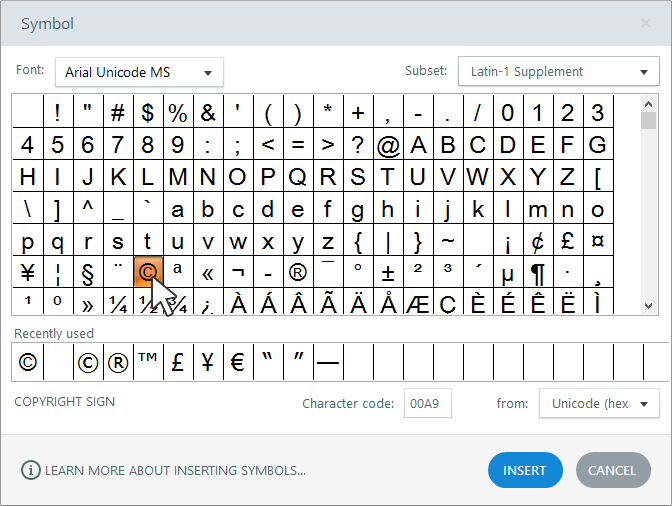Choose the pilcrow ¶ paragraph symbol
This screenshot has height=506, width=672.
538,272
